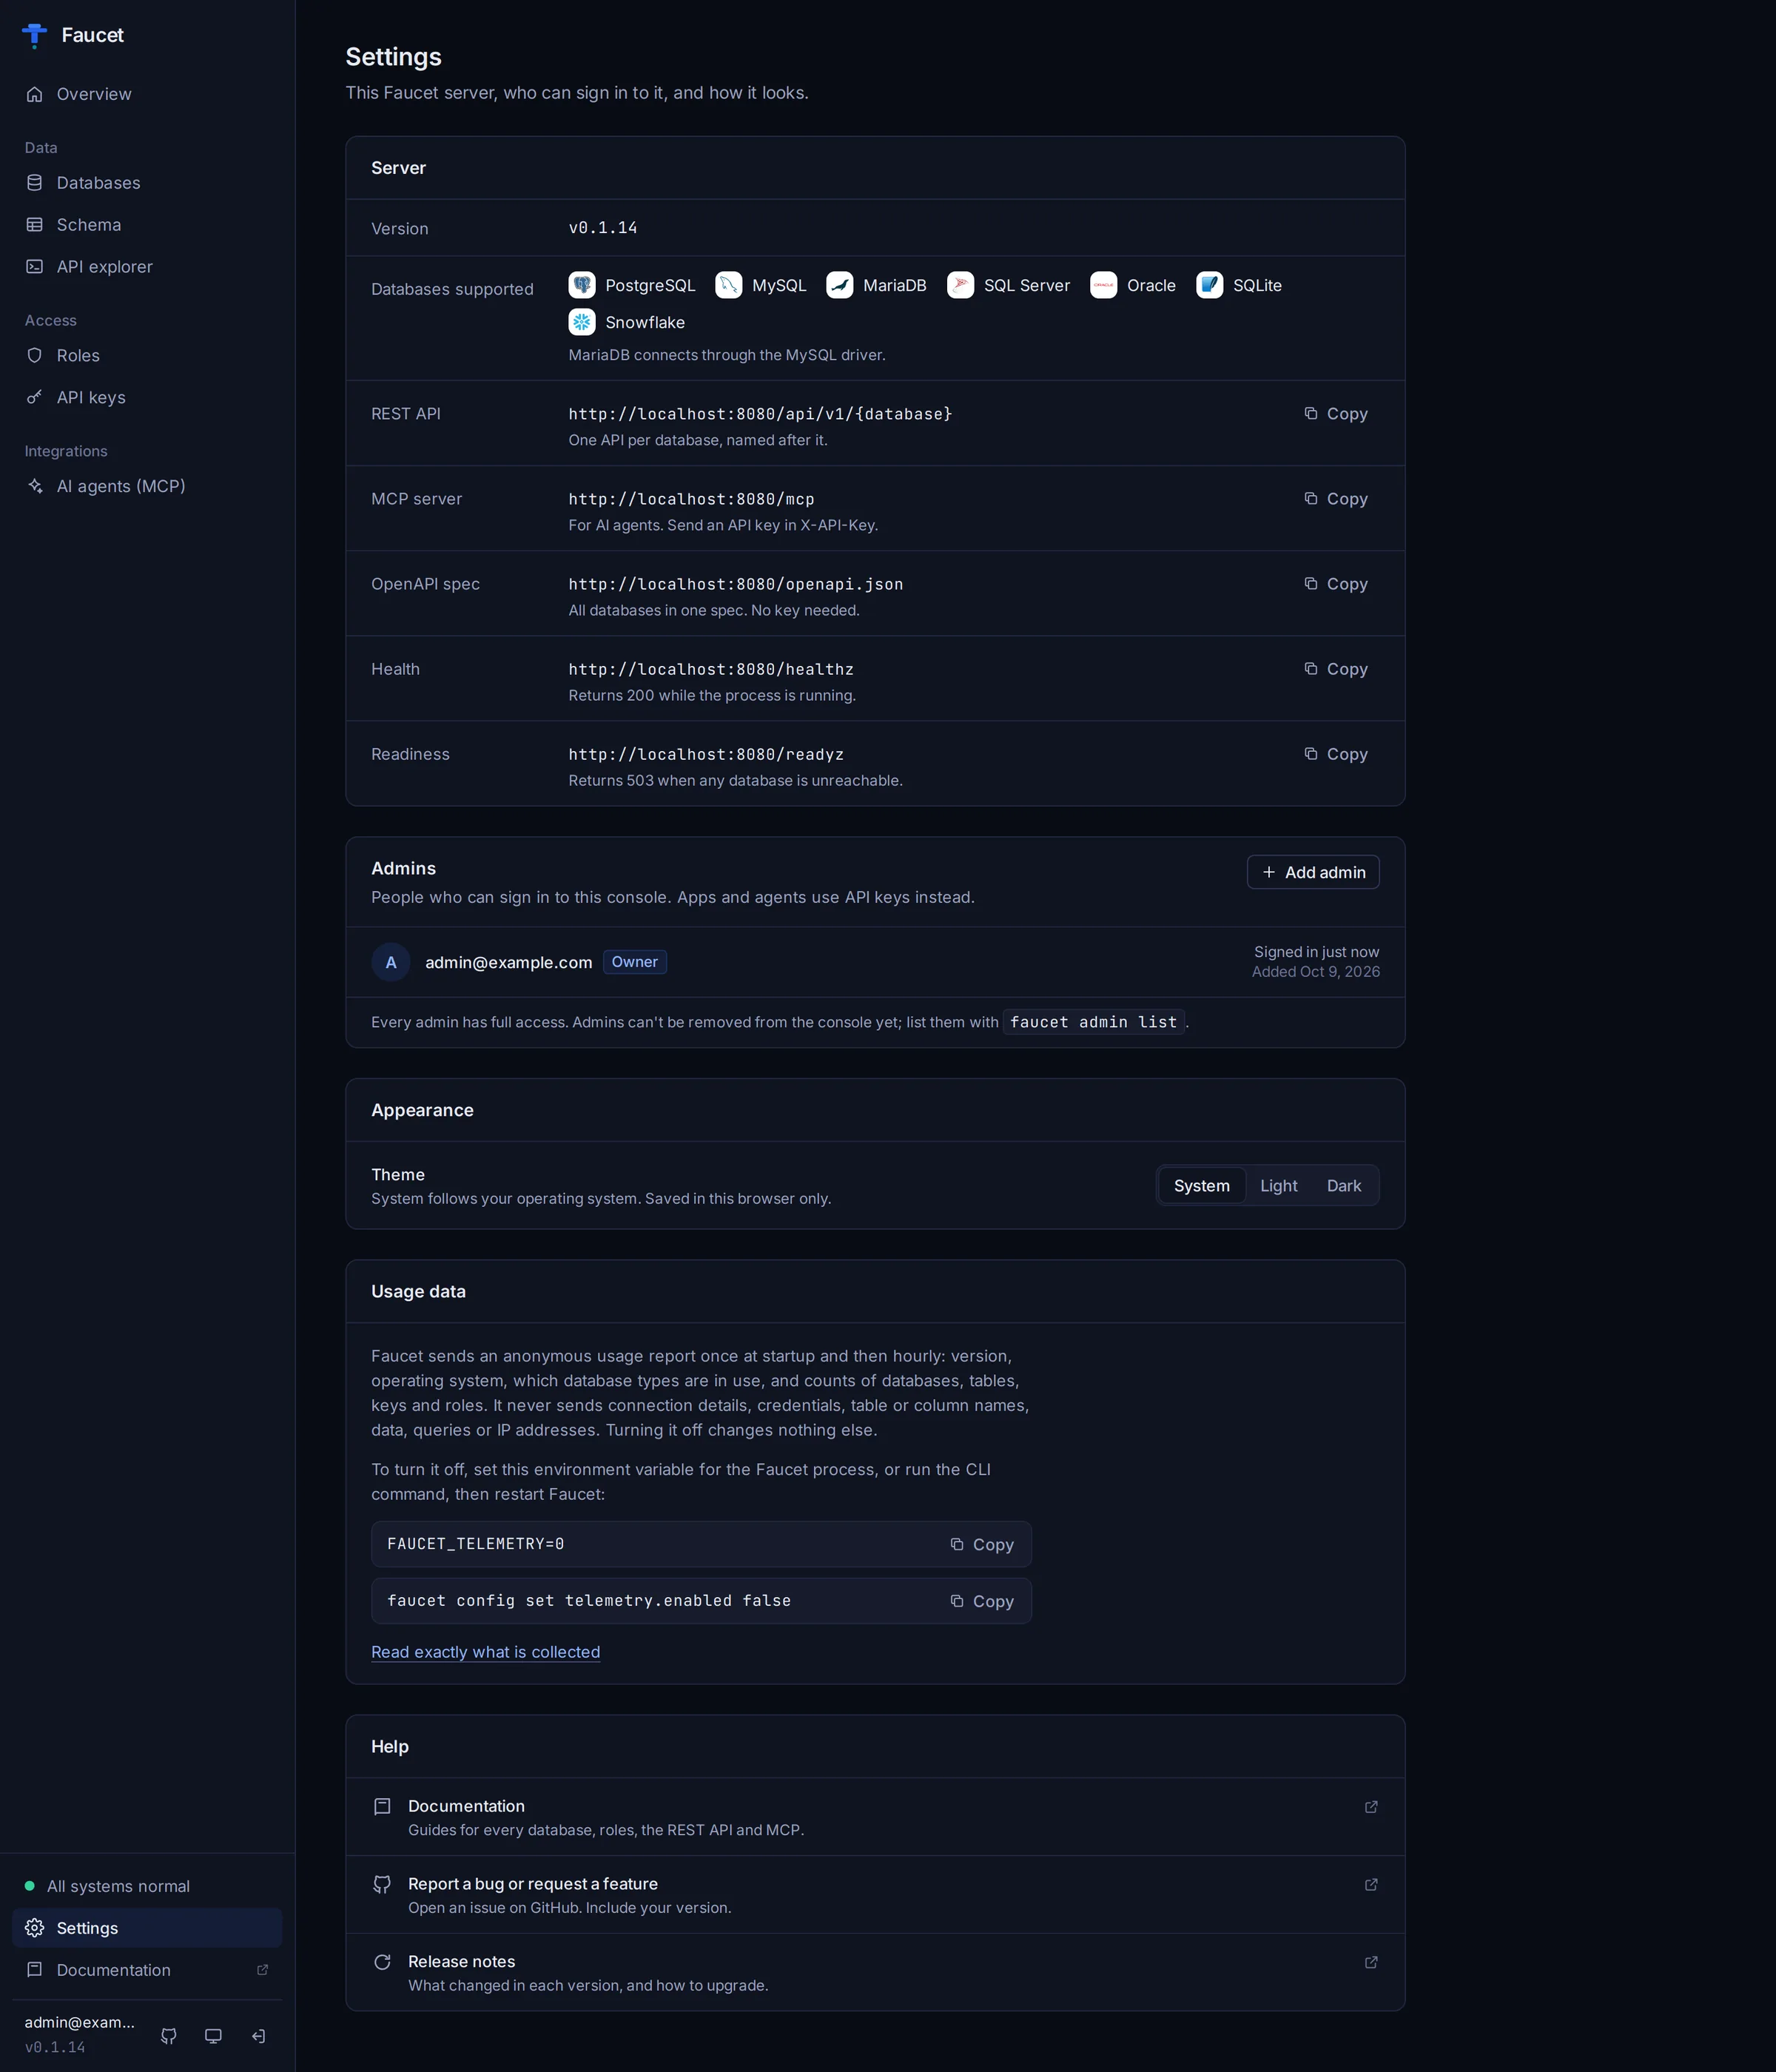Click the MySQL database icon
The height and width of the screenshot is (2072, 1776).
click(x=729, y=285)
